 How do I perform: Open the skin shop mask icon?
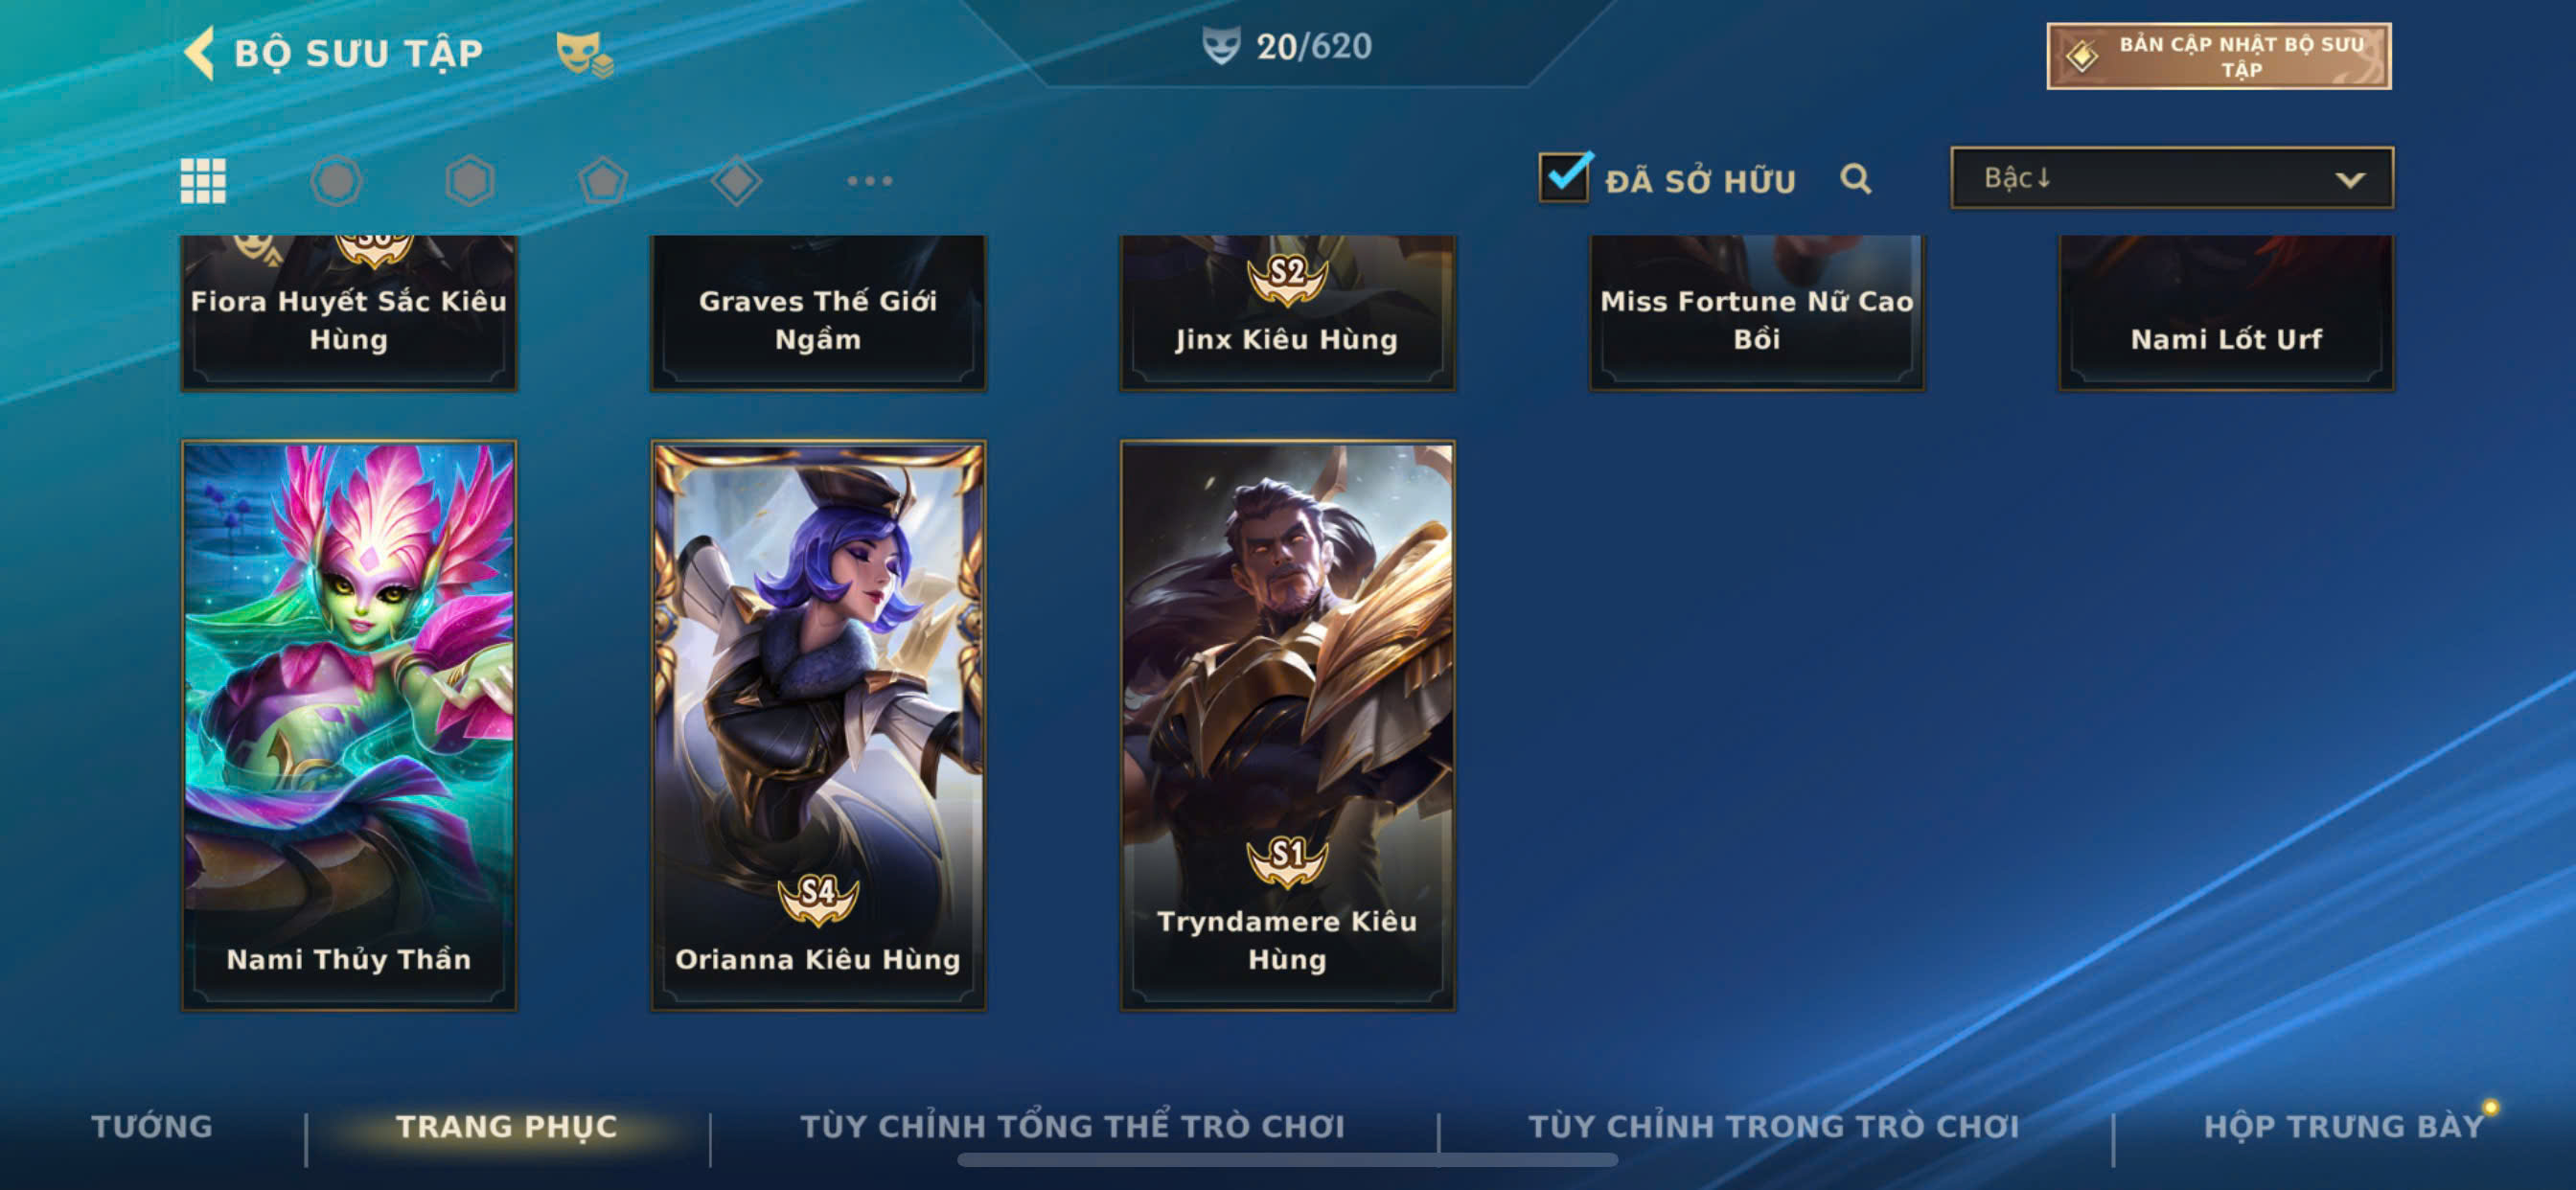(584, 54)
